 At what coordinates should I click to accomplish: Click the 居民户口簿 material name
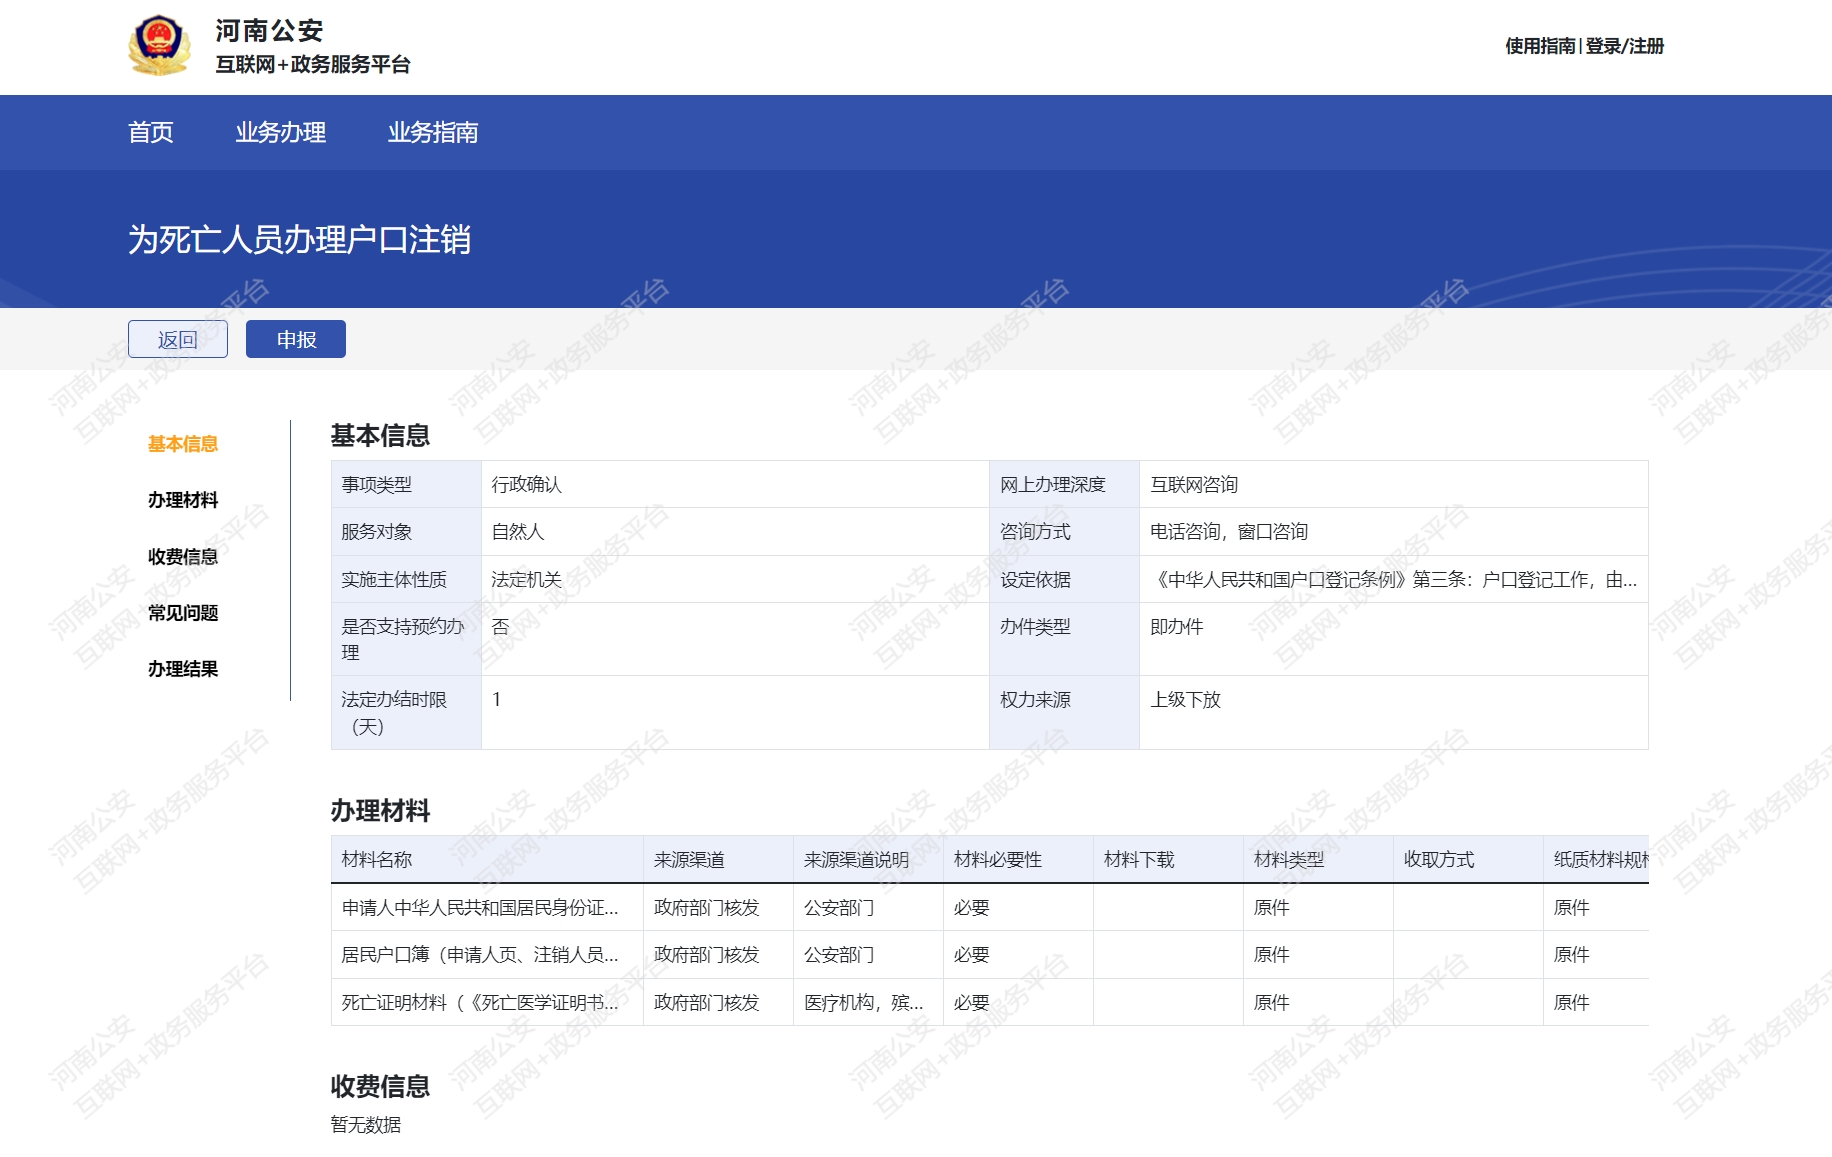coord(480,955)
